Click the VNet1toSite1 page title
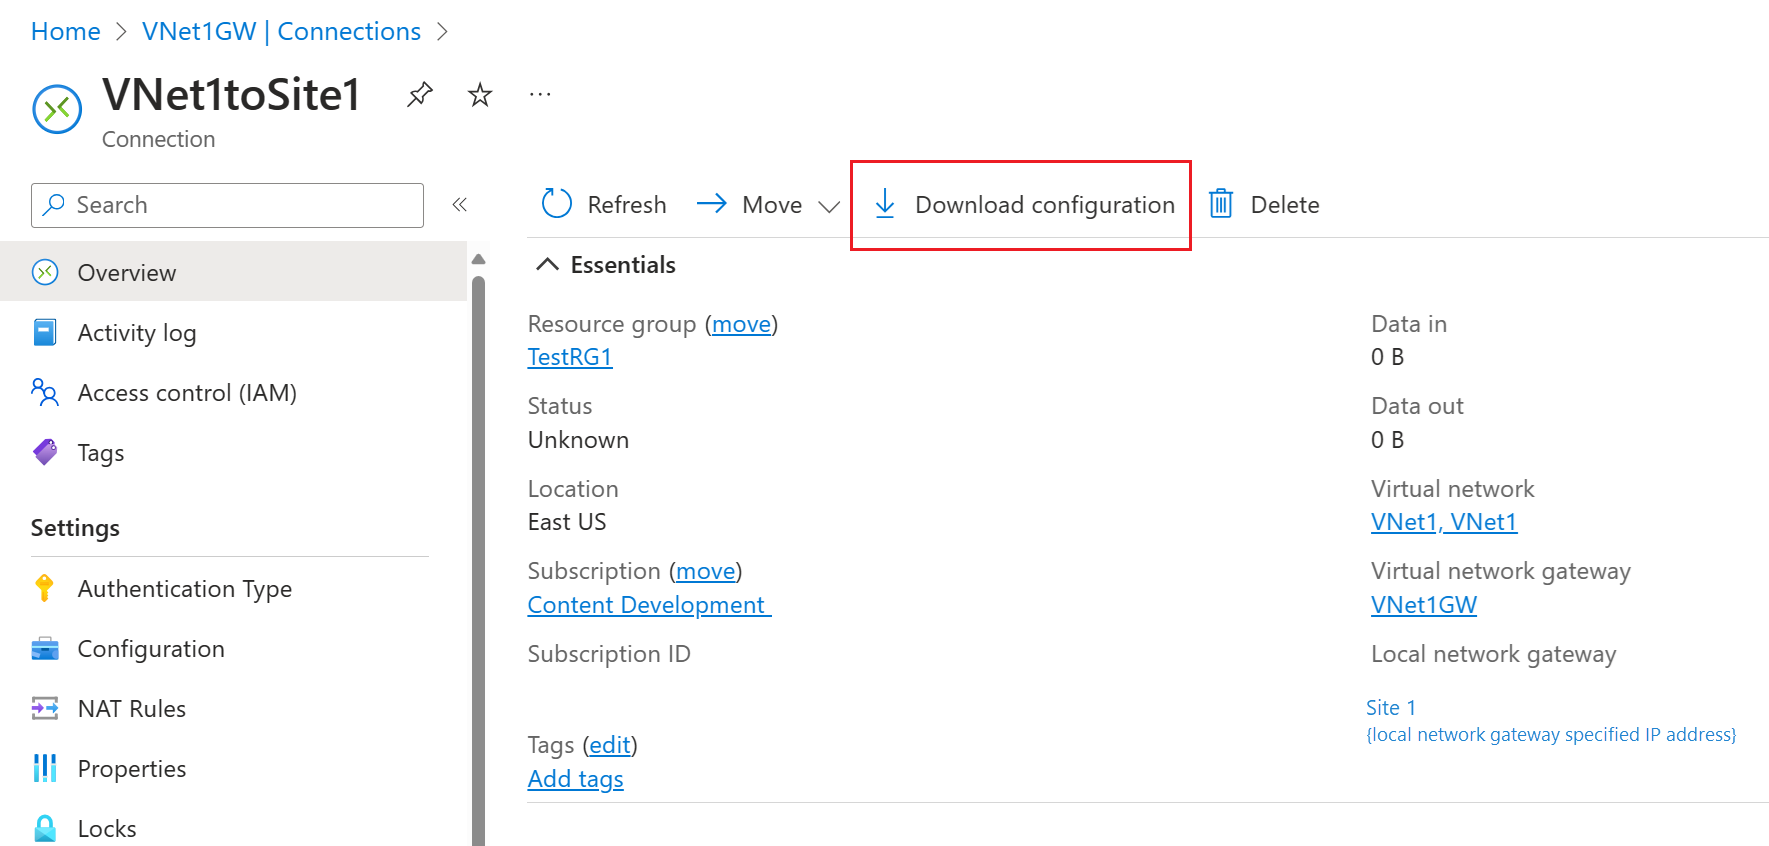Viewport: 1769px width, 846px height. [231, 95]
